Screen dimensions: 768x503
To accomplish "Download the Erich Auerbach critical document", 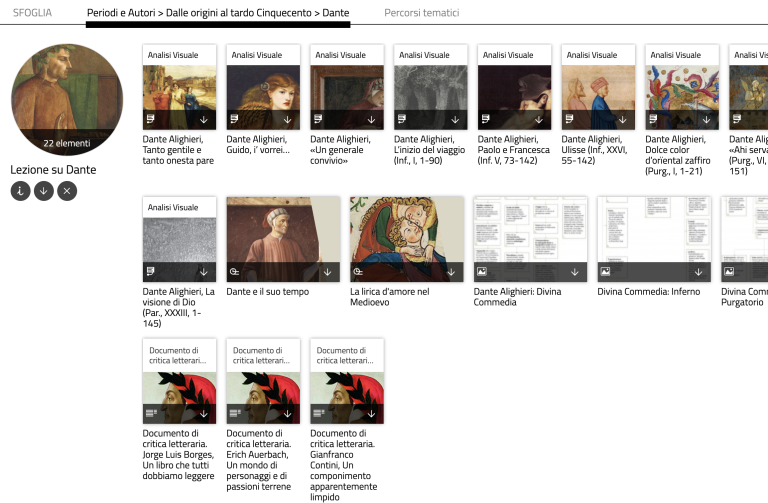I will (x=287, y=412).
